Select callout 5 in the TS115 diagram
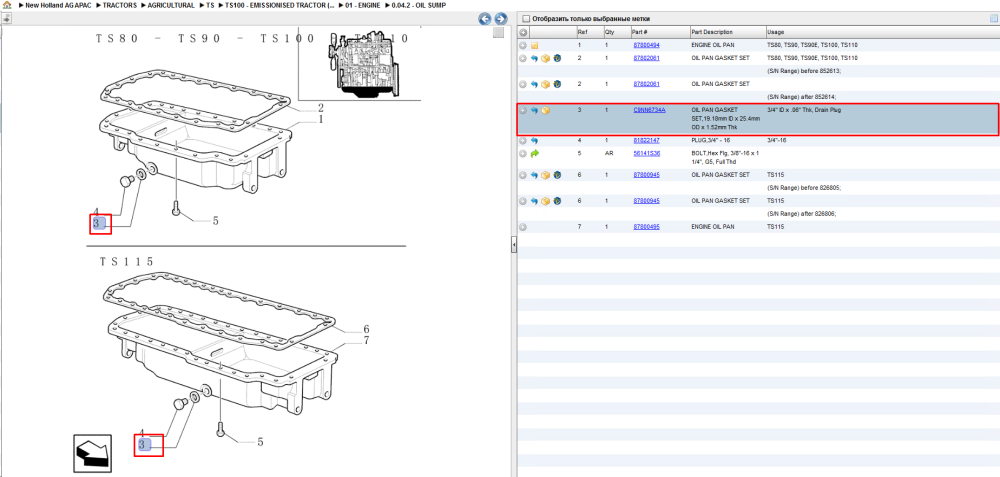1000x477 pixels. [x=260, y=441]
